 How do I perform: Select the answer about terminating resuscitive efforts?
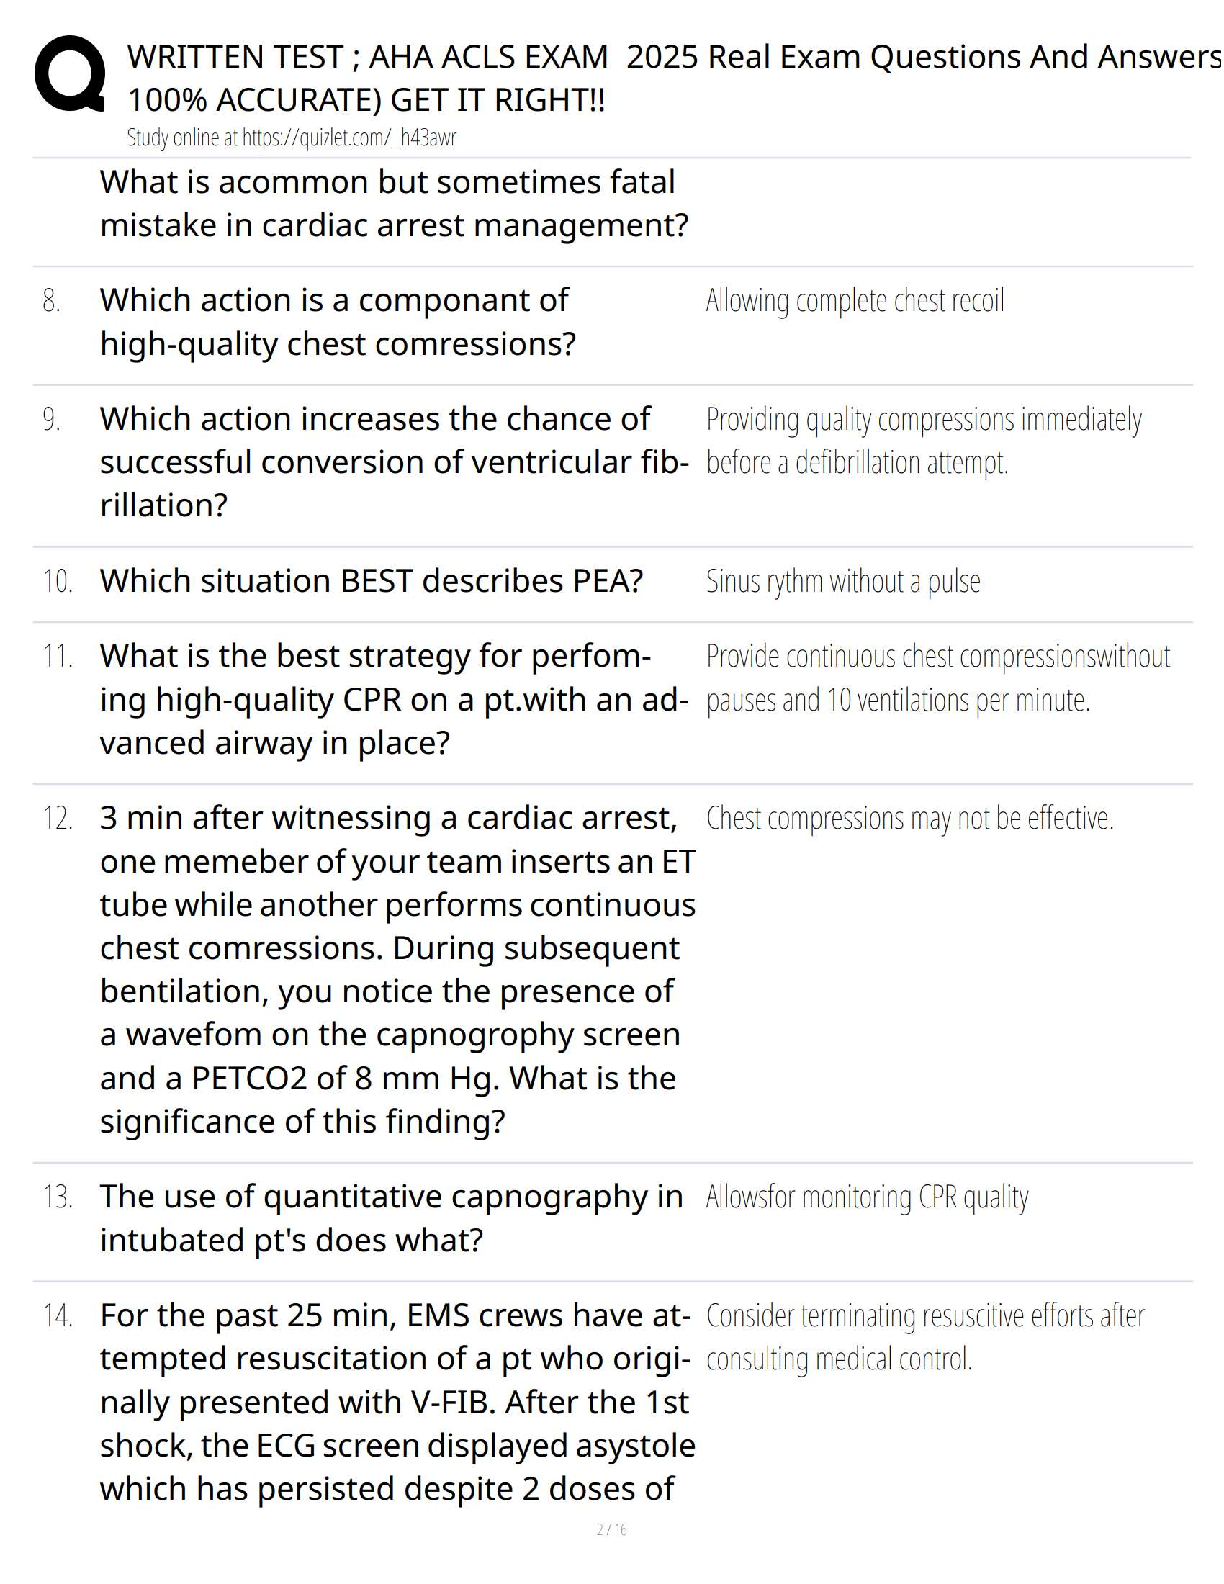click(x=925, y=1337)
